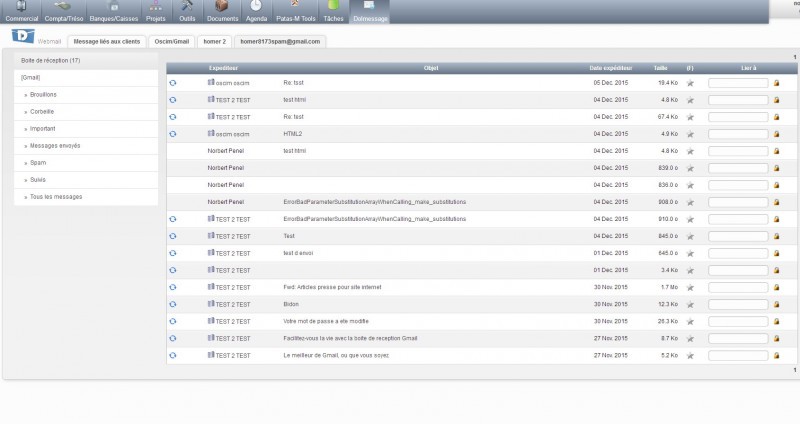Open the Outils tools icon
The image size is (800, 424).
(x=187, y=6)
